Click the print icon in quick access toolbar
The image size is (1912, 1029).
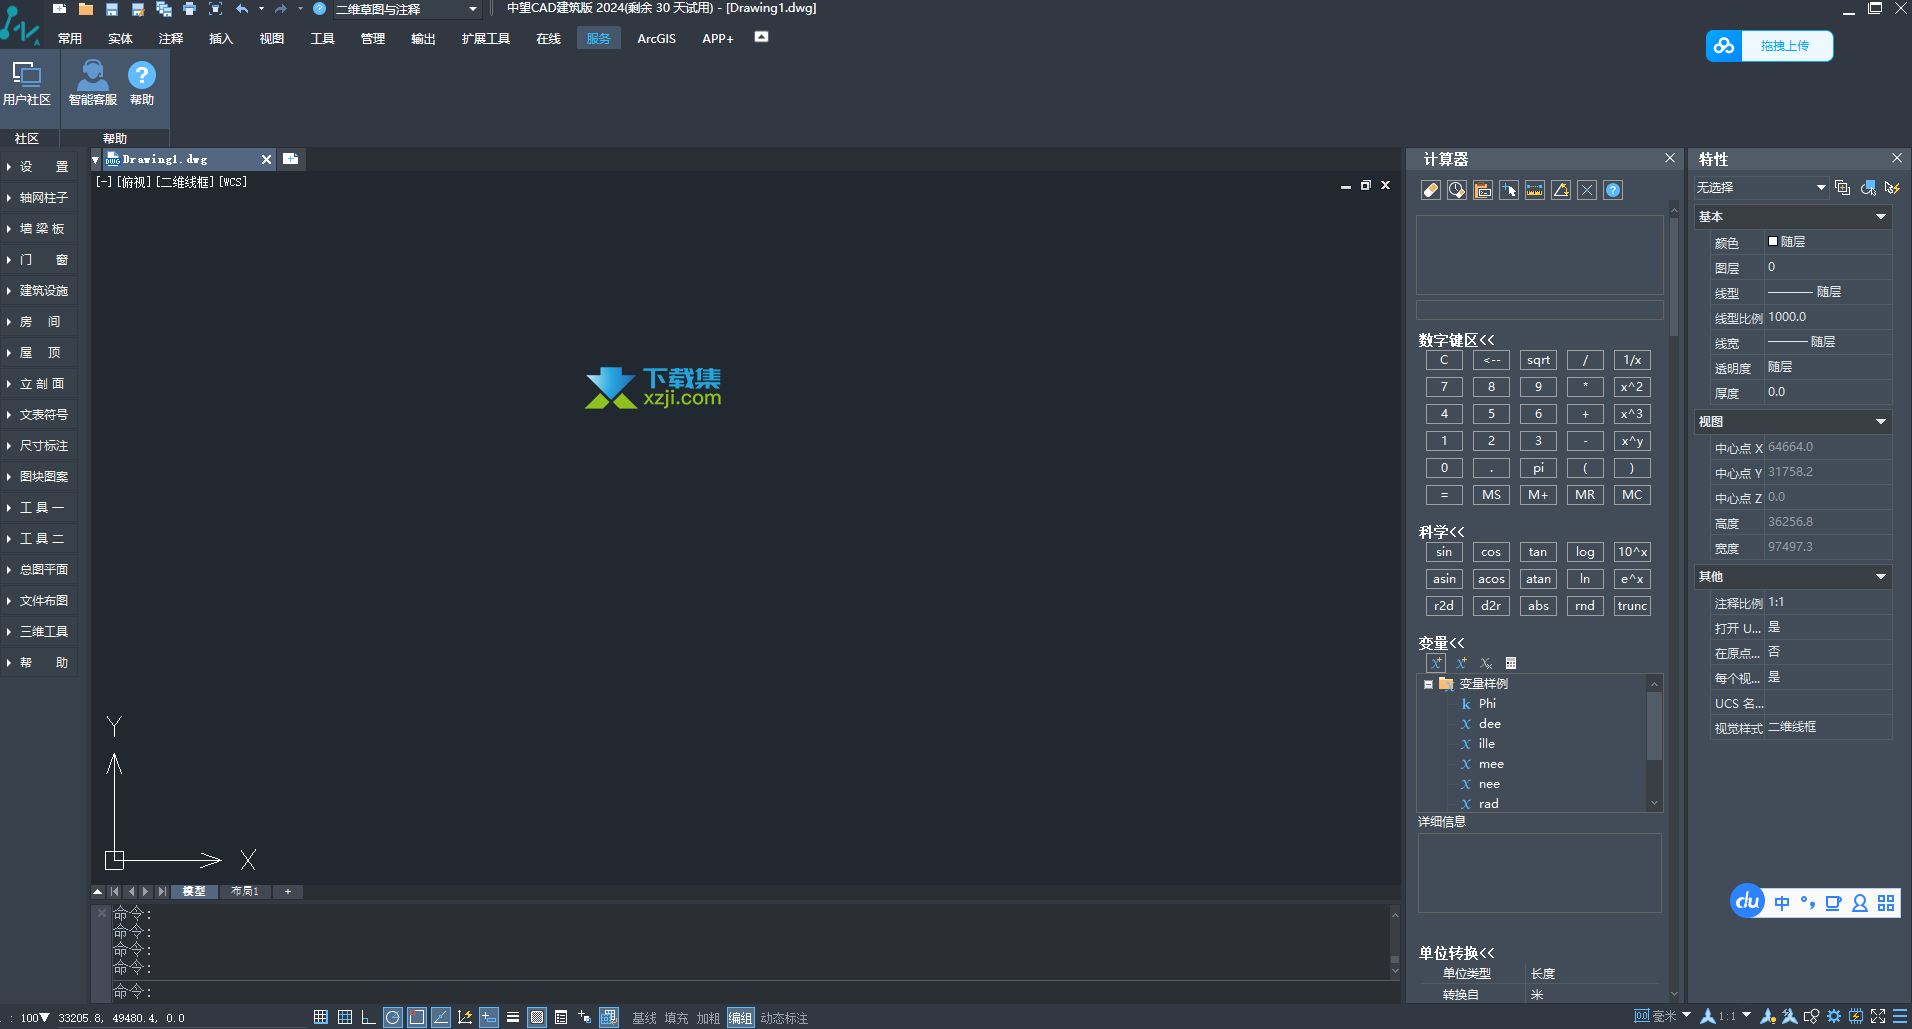(x=189, y=9)
